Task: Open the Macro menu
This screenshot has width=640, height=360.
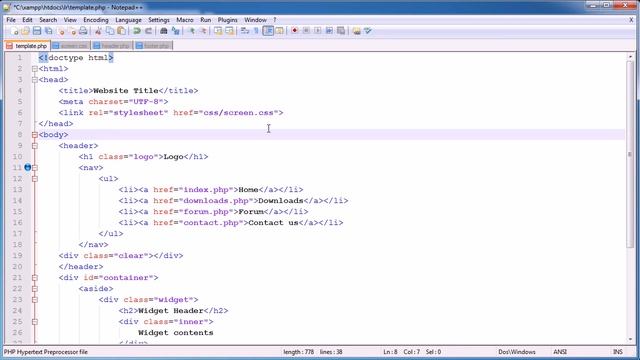Action: coord(185,20)
